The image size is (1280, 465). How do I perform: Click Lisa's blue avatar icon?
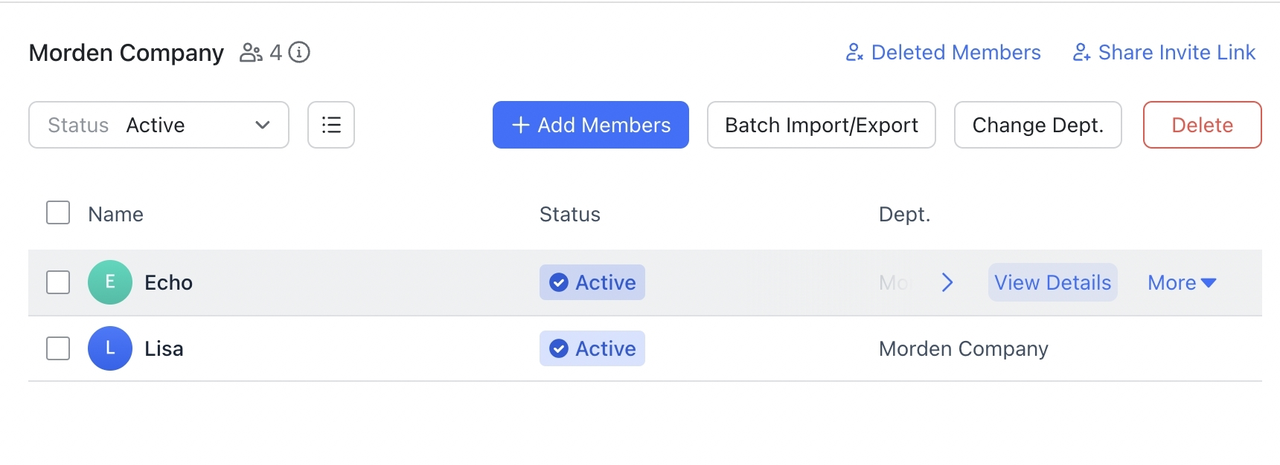pos(110,349)
